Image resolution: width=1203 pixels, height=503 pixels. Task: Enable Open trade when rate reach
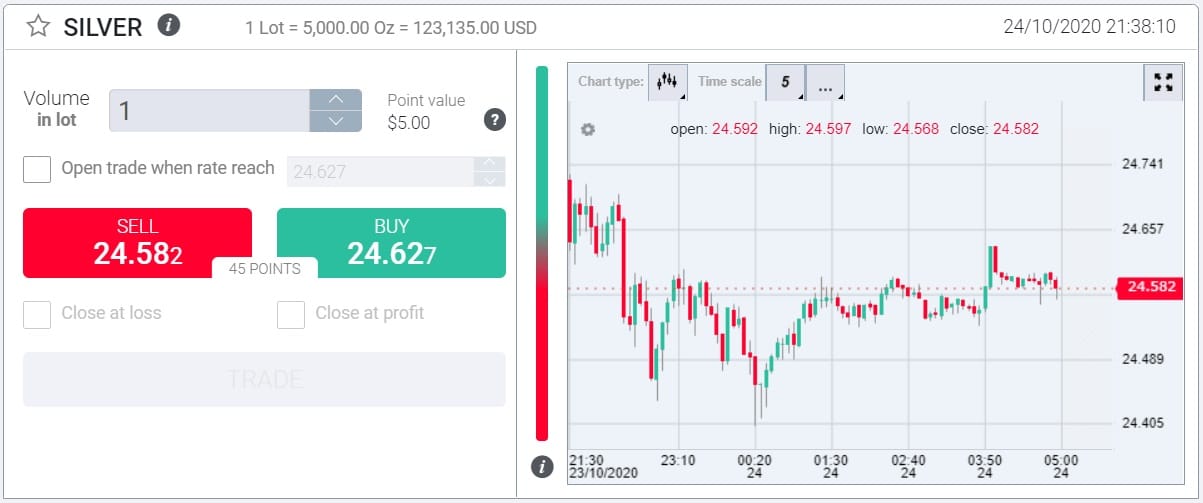(x=37, y=169)
